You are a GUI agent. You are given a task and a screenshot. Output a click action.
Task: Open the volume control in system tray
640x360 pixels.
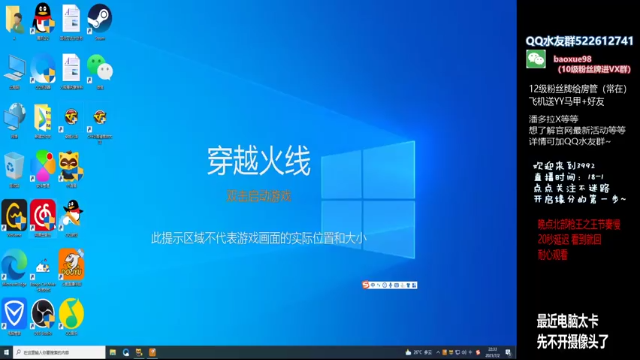(x=464, y=352)
